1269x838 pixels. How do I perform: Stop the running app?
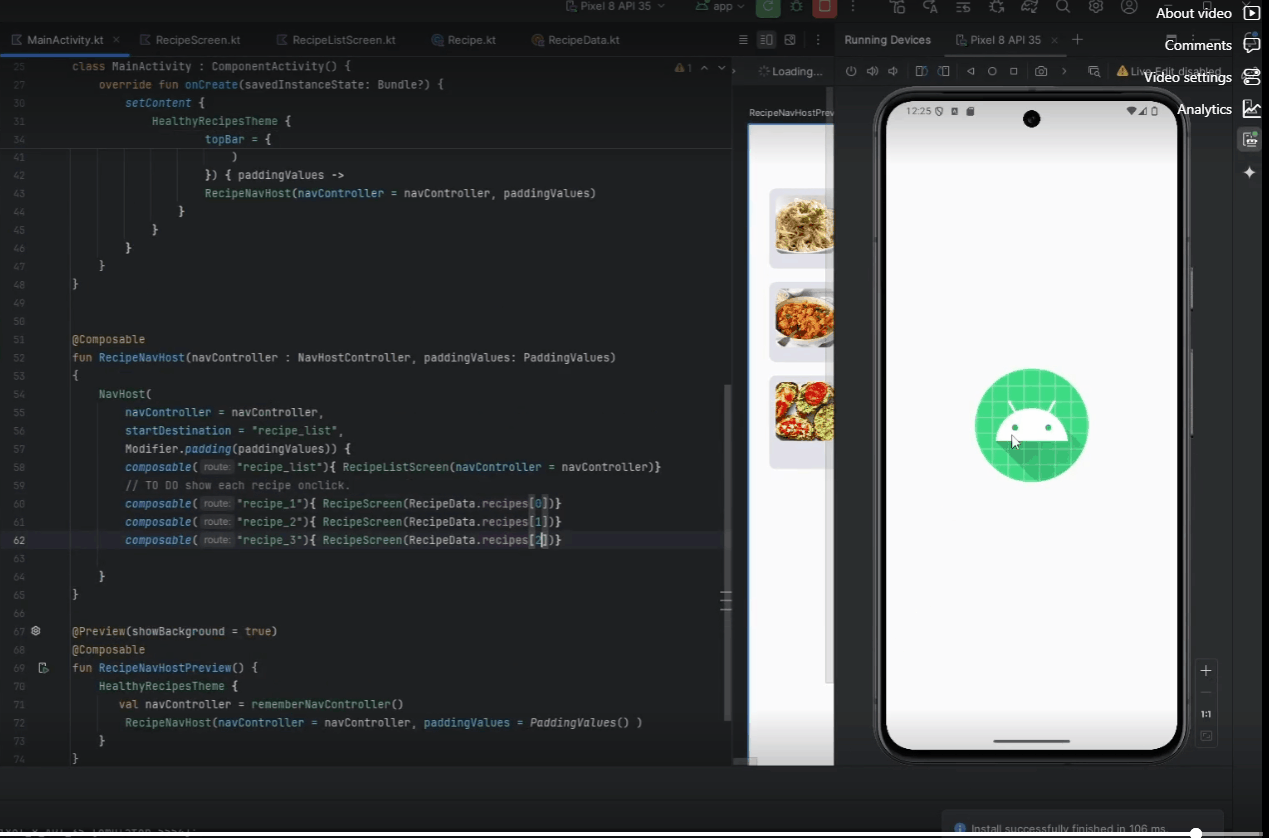(824, 7)
